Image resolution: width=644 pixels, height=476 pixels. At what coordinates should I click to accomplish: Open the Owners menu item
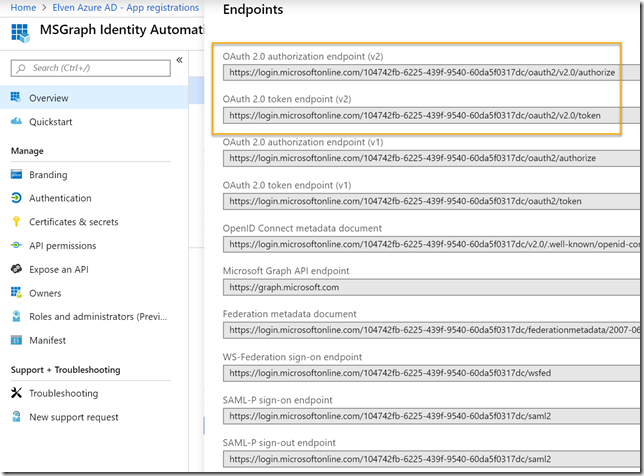click(94, 293)
